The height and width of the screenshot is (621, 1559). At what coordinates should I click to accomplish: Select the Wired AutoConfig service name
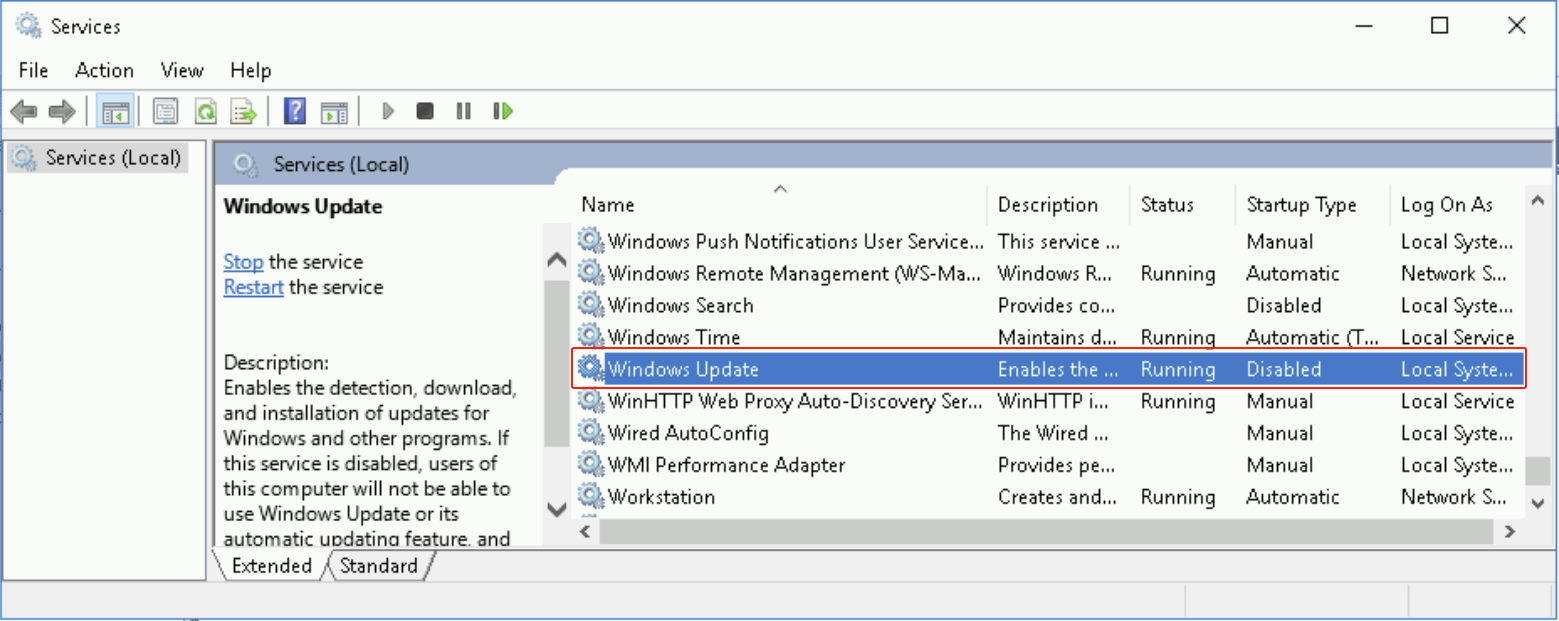[688, 433]
